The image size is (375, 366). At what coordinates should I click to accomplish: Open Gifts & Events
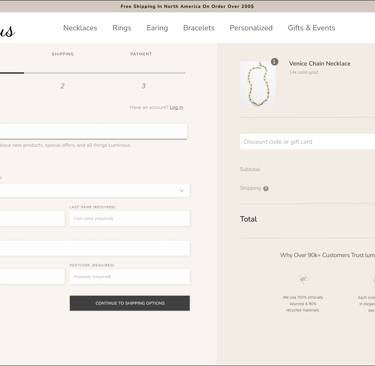(311, 28)
